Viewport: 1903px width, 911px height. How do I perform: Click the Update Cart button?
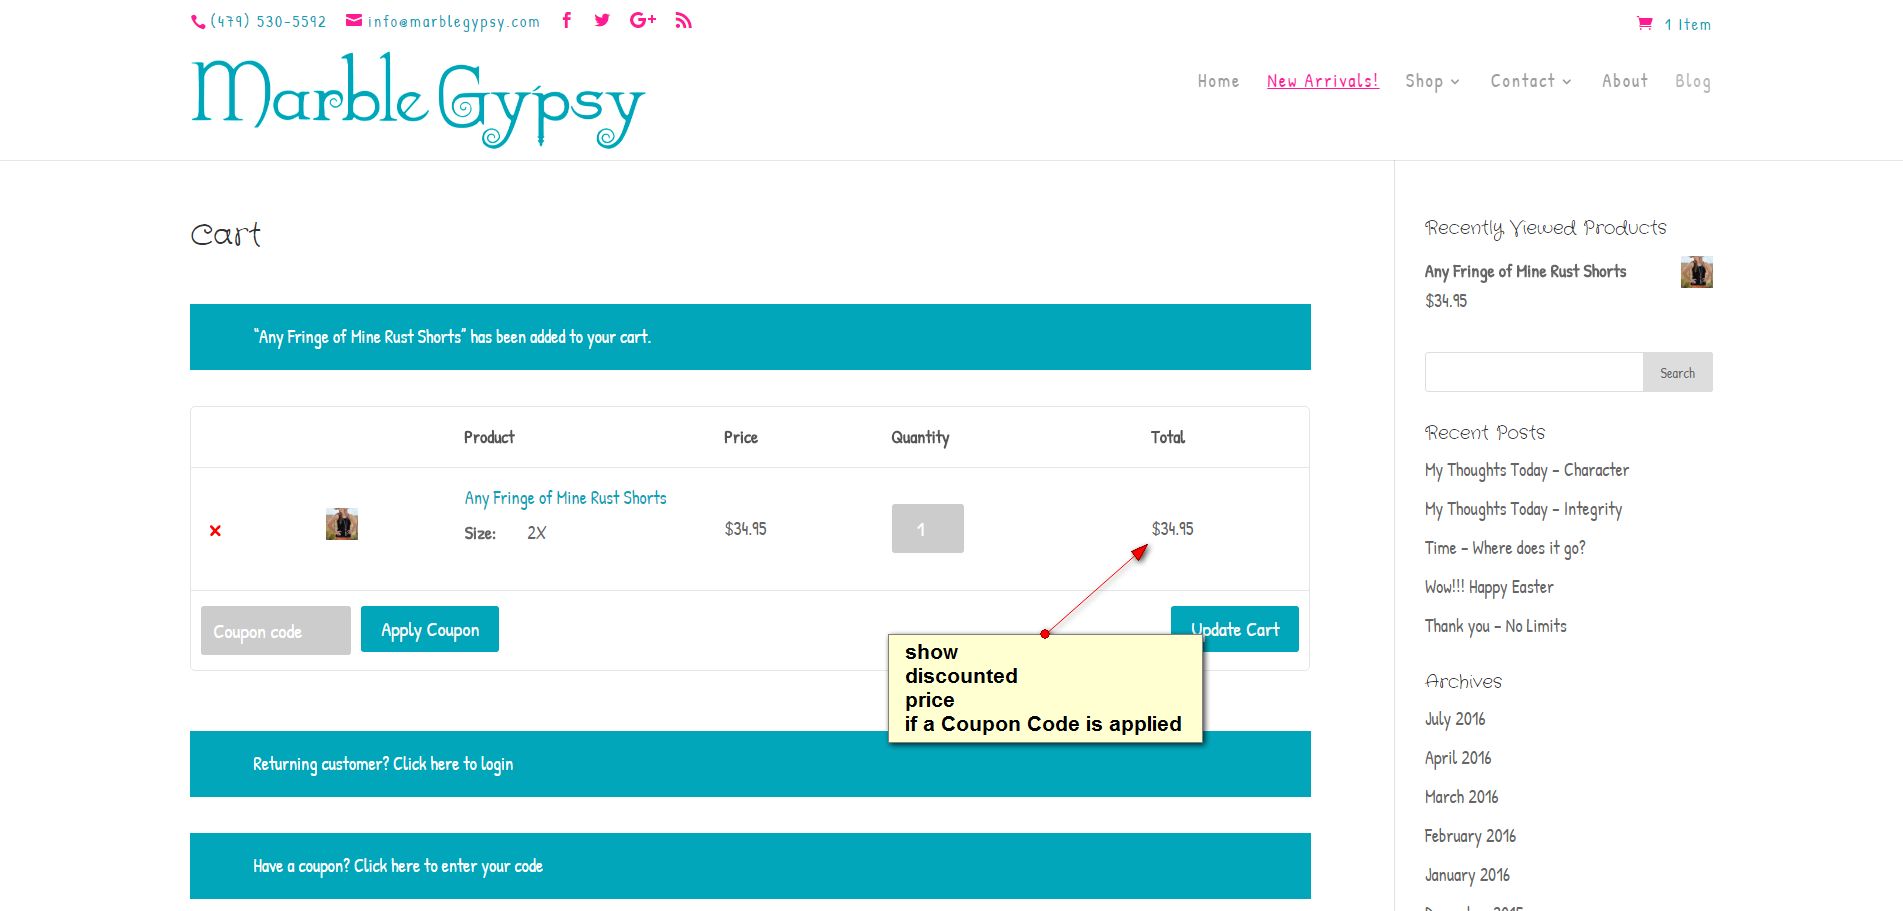click(1235, 629)
